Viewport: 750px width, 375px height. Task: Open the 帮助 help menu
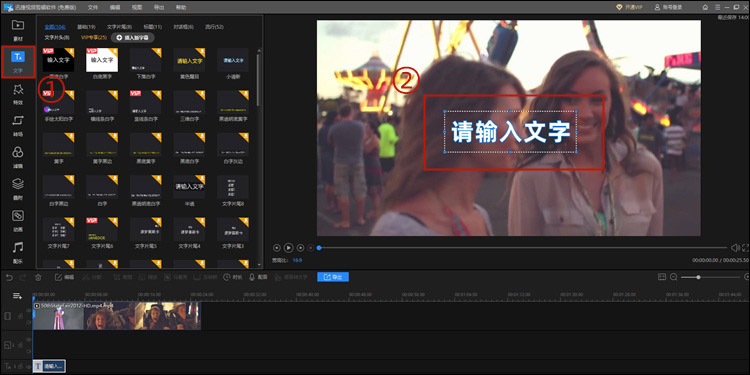[181, 8]
